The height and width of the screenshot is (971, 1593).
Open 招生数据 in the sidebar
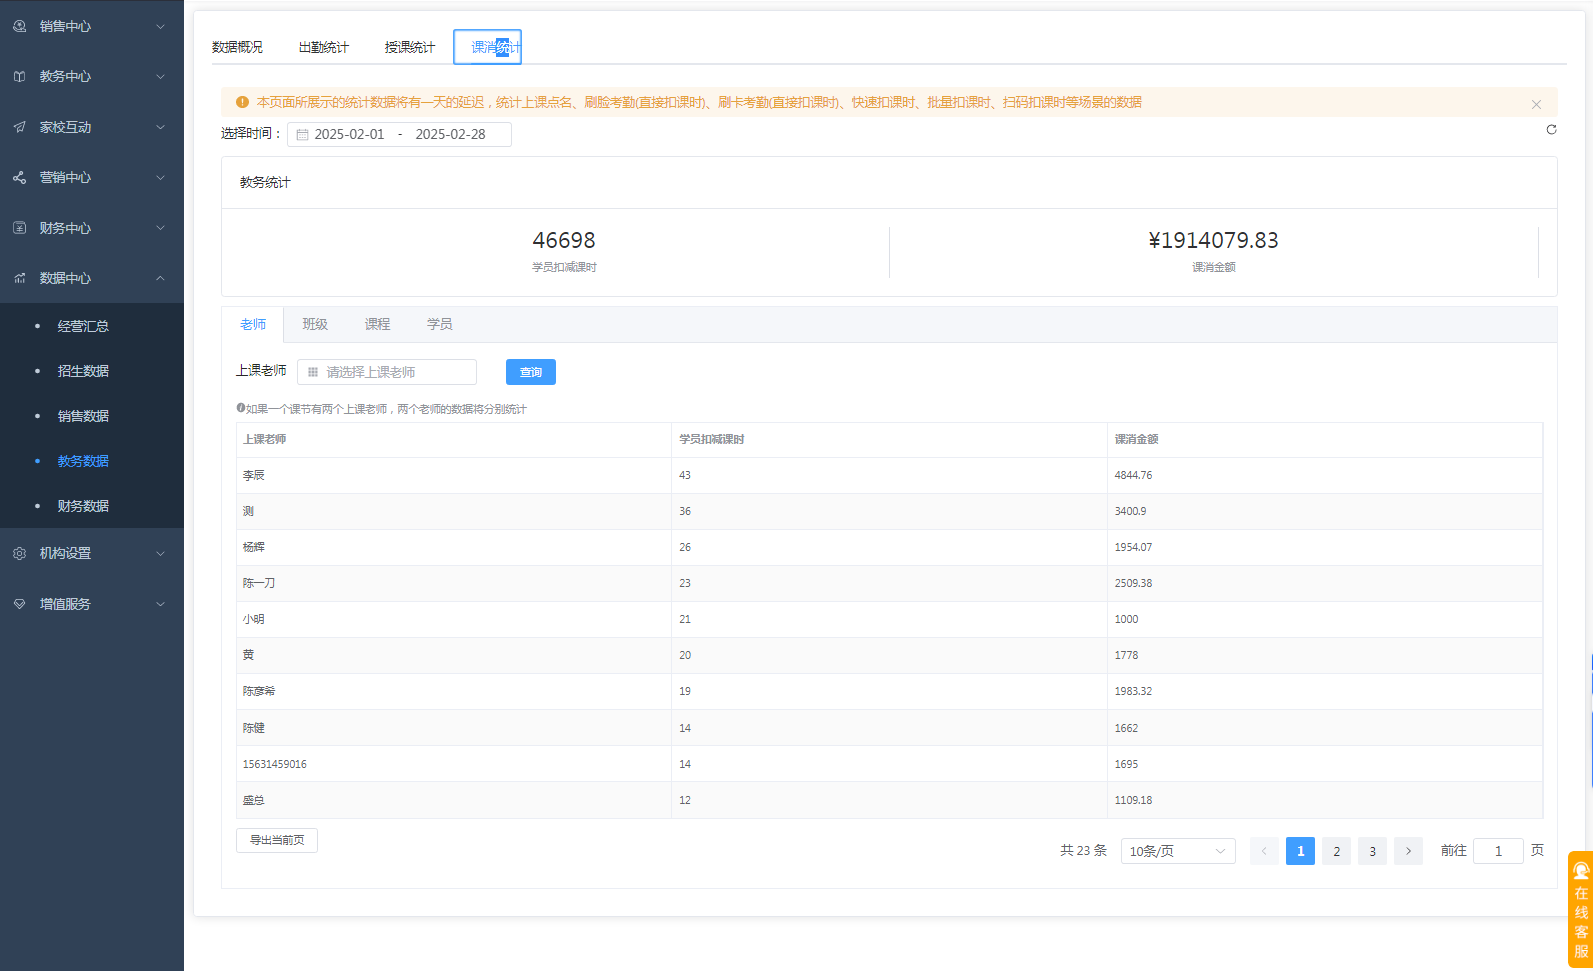tap(83, 371)
